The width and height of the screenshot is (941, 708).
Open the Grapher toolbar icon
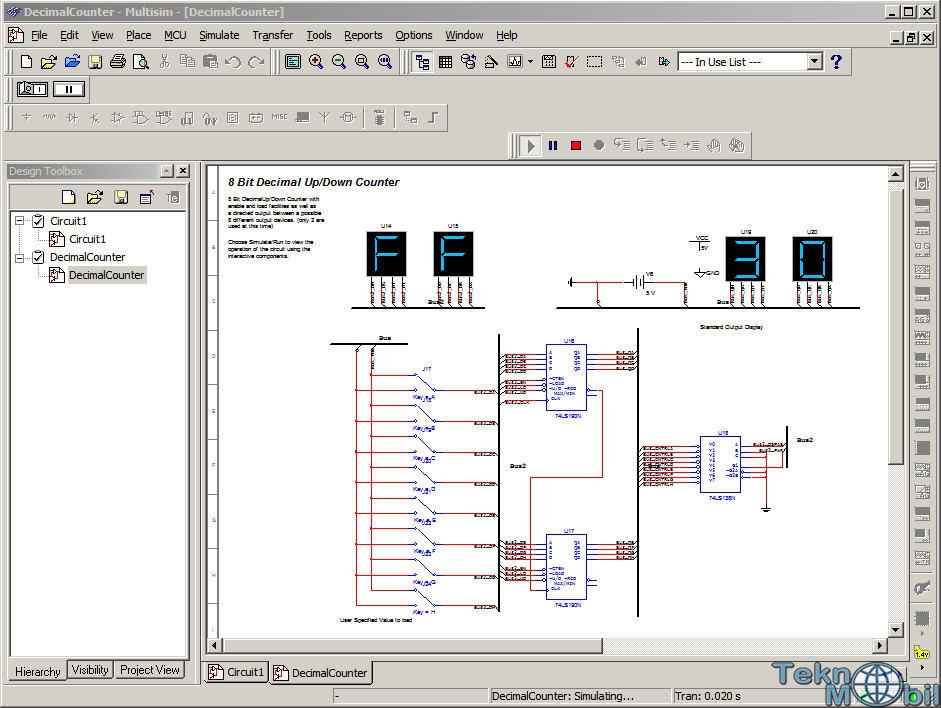tap(515, 62)
